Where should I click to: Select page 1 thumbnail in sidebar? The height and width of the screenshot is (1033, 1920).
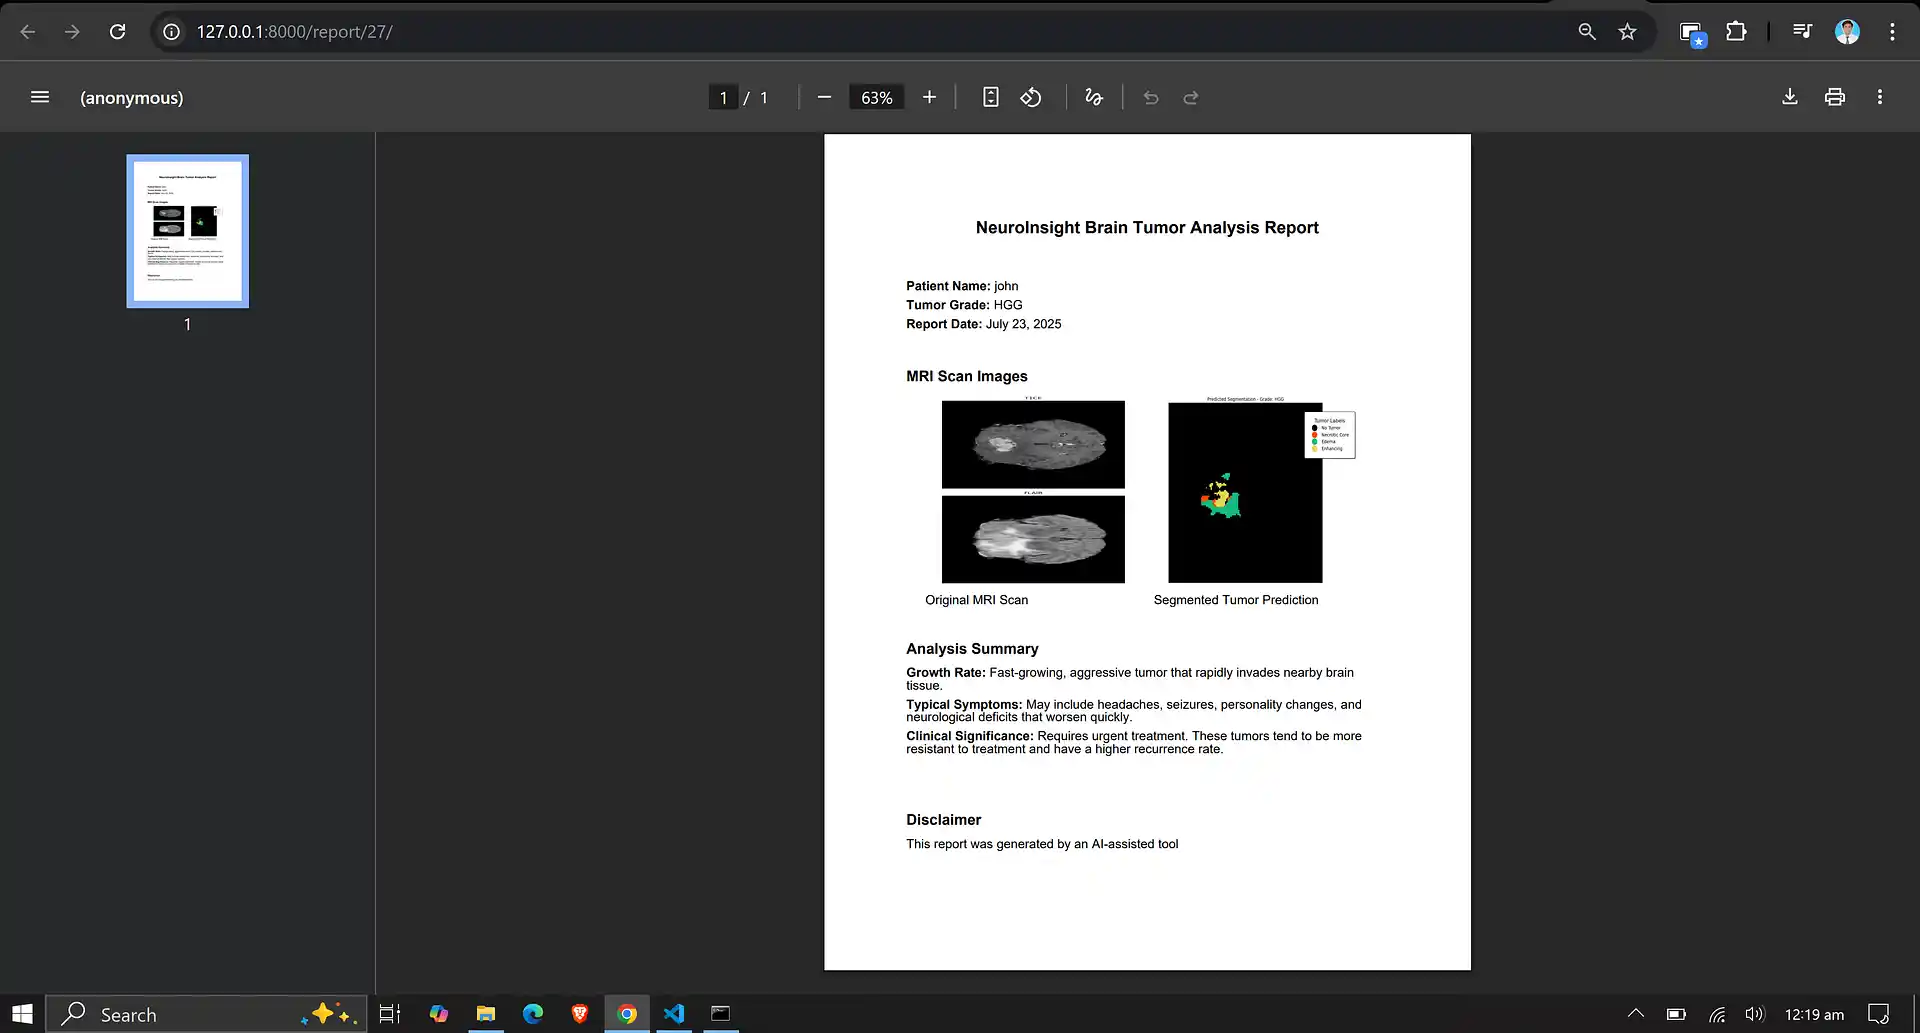click(x=187, y=231)
